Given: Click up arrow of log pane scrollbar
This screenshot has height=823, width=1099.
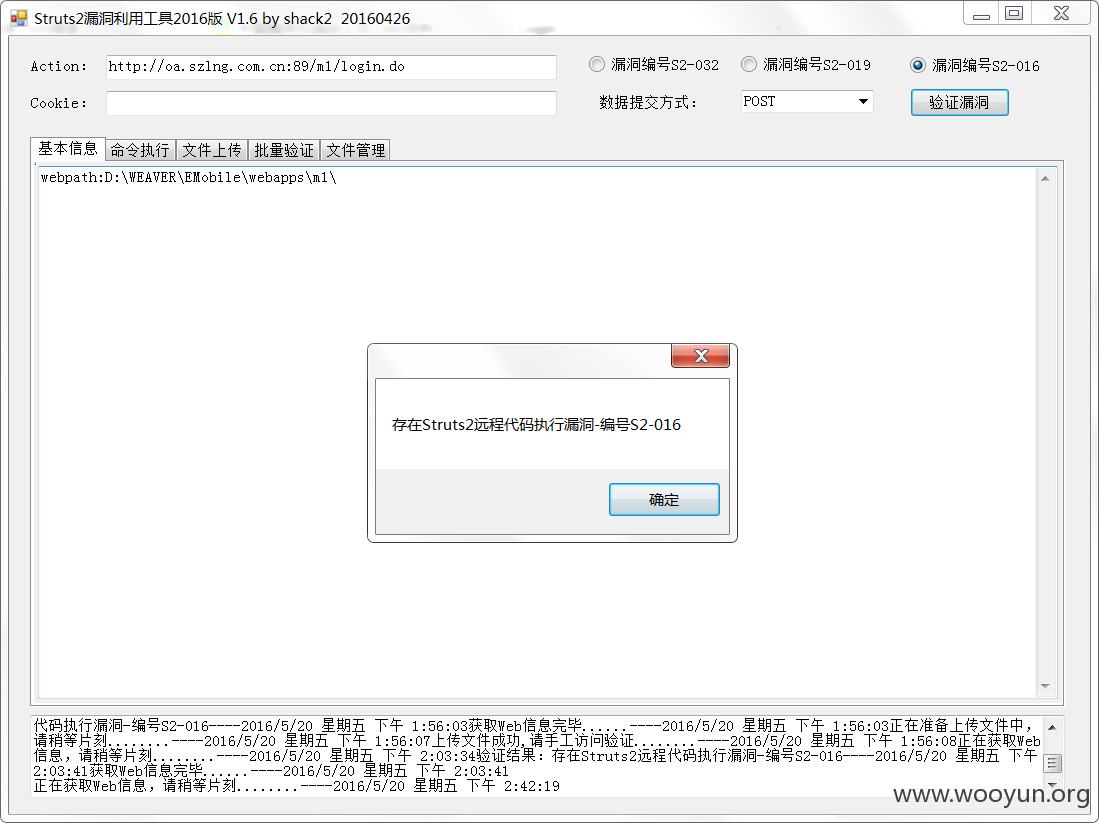Looking at the screenshot, I should point(1052,727).
